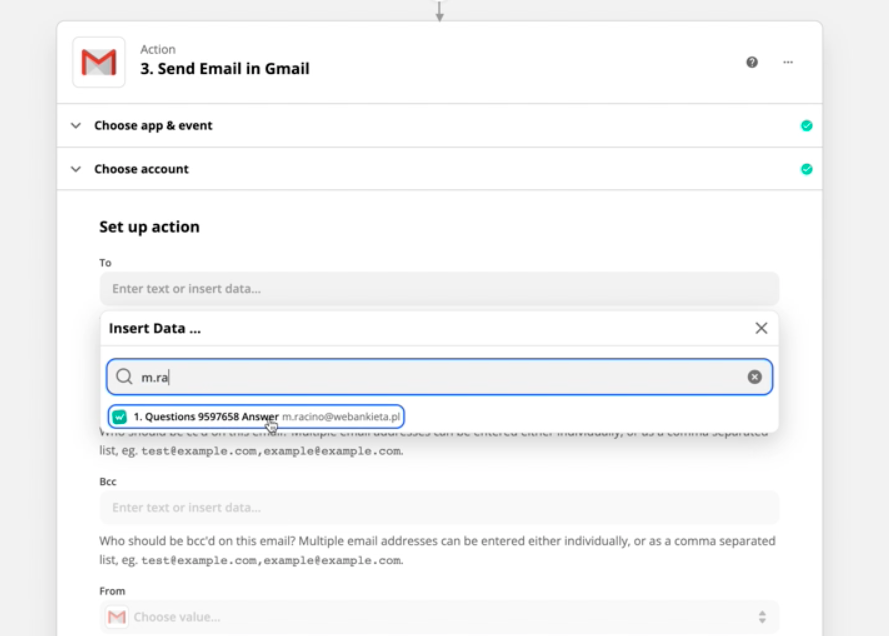Close the Insert Data panel

coord(761,328)
